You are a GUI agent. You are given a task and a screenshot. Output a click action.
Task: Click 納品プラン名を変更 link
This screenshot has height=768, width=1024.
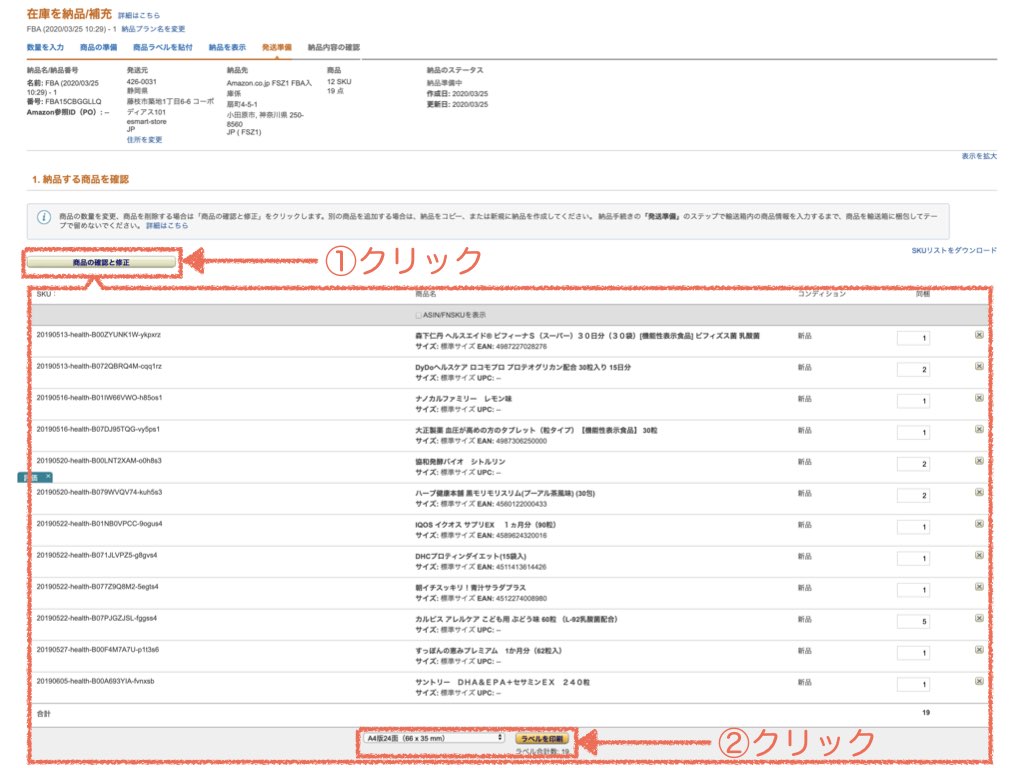(153, 29)
